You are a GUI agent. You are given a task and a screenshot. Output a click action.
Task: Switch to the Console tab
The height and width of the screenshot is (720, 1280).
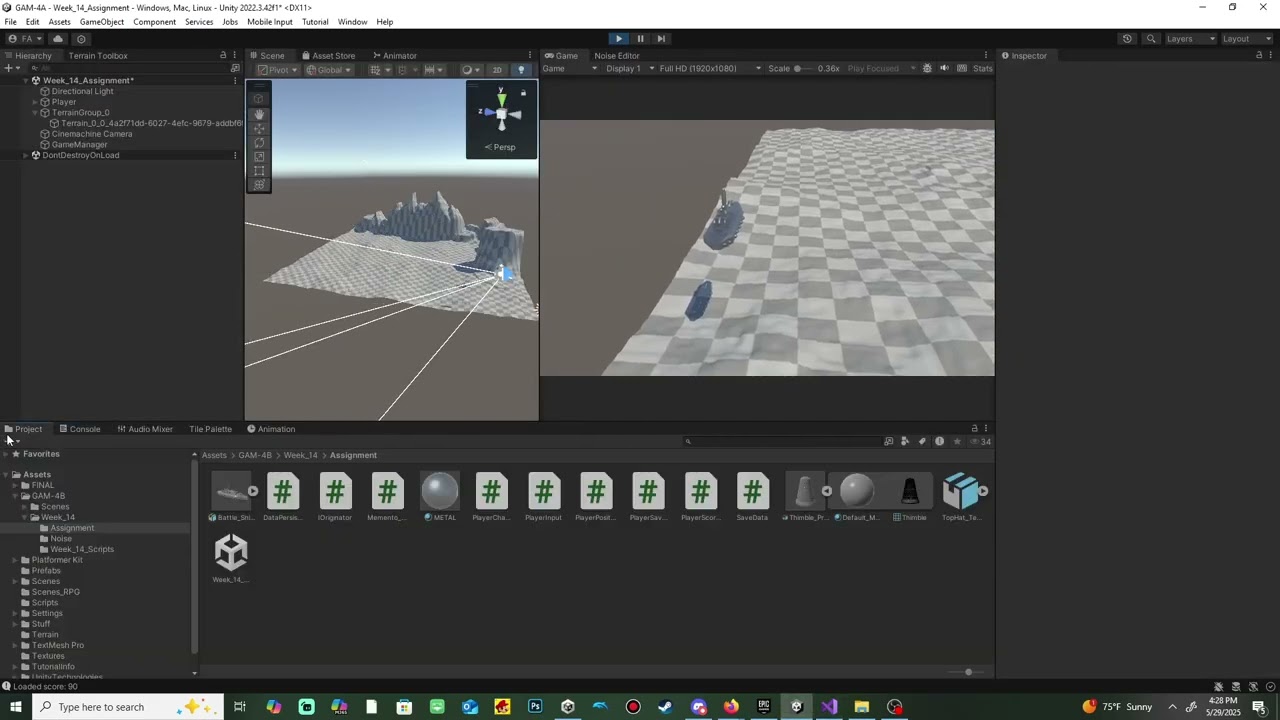coord(79,429)
